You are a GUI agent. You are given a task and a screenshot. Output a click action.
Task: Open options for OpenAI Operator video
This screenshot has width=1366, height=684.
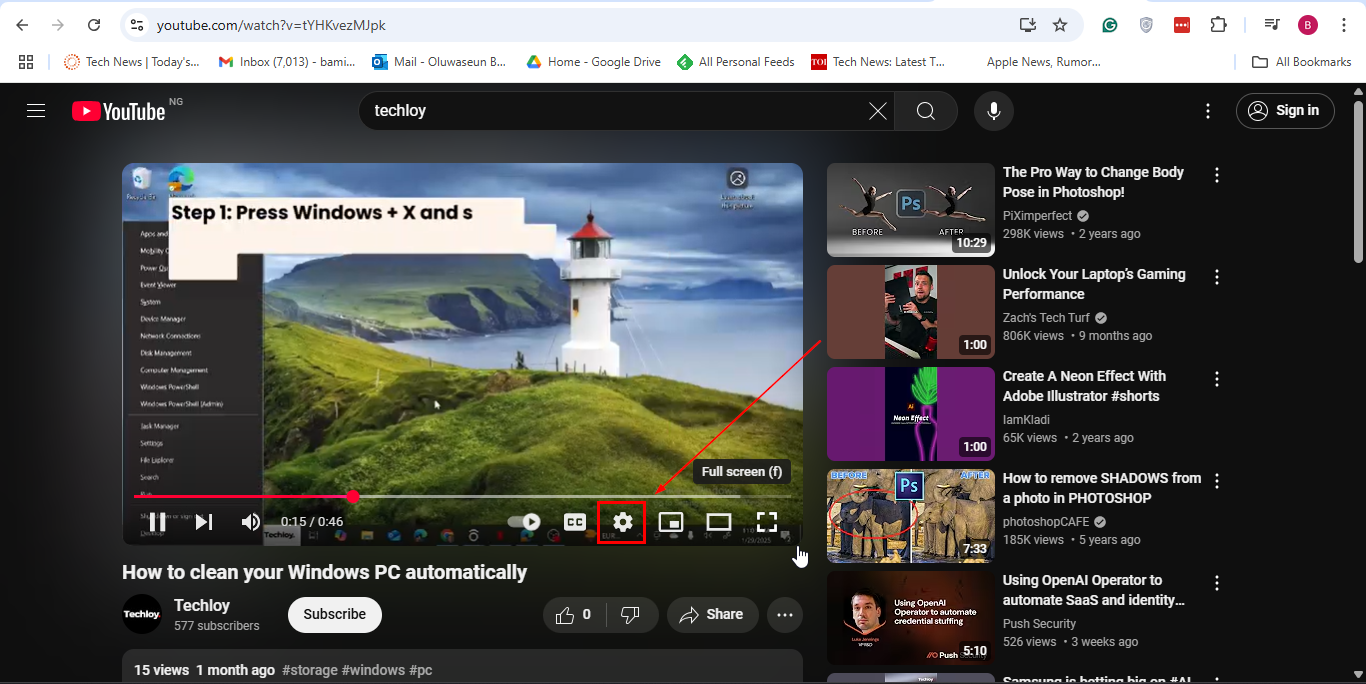(x=1217, y=583)
